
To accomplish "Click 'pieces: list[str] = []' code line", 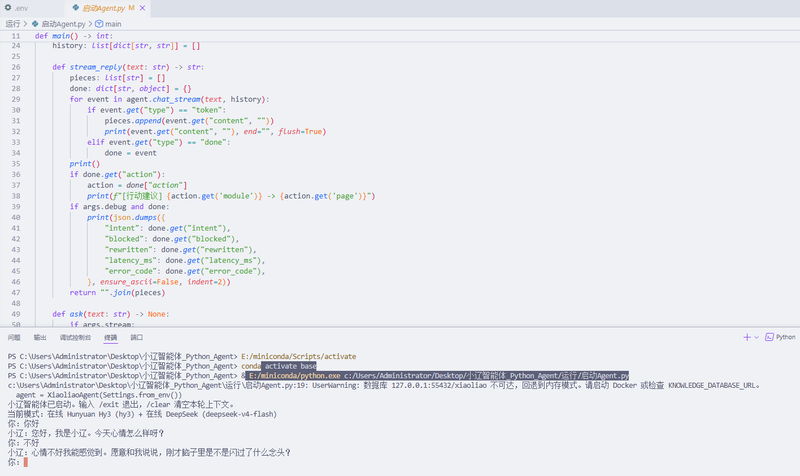I will [x=117, y=78].
